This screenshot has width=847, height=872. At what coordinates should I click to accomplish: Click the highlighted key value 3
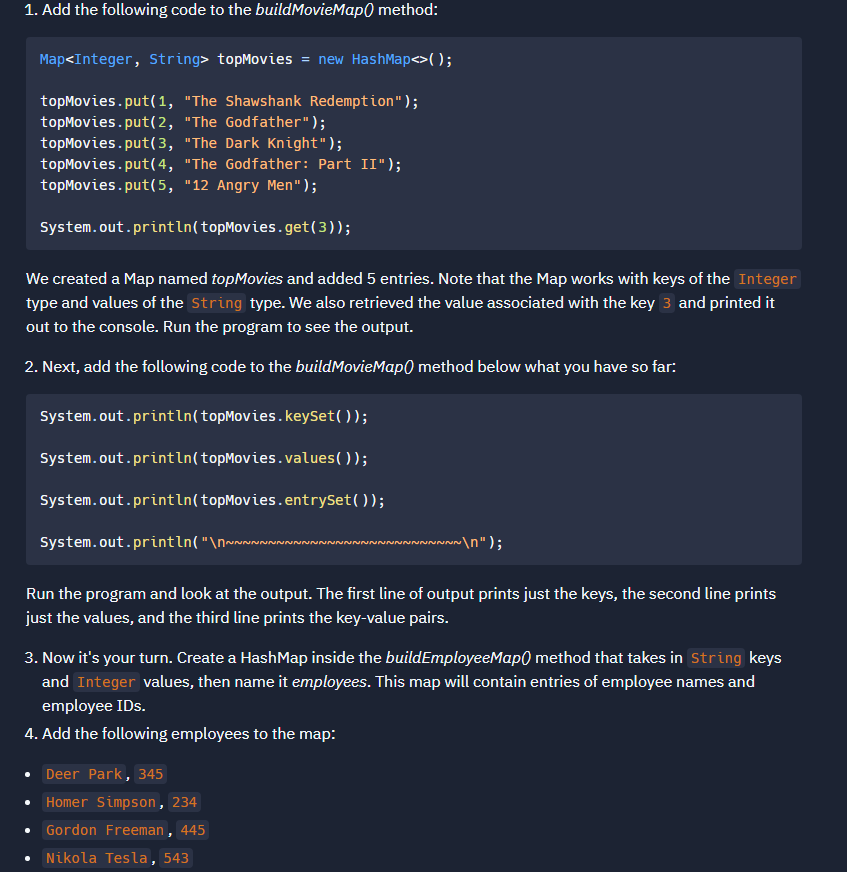(x=666, y=302)
